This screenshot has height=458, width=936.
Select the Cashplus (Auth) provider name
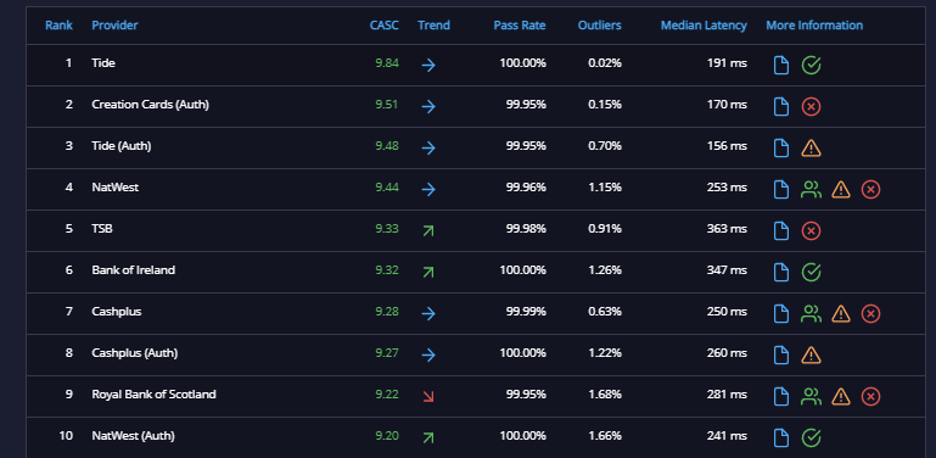tap(135, 353)
